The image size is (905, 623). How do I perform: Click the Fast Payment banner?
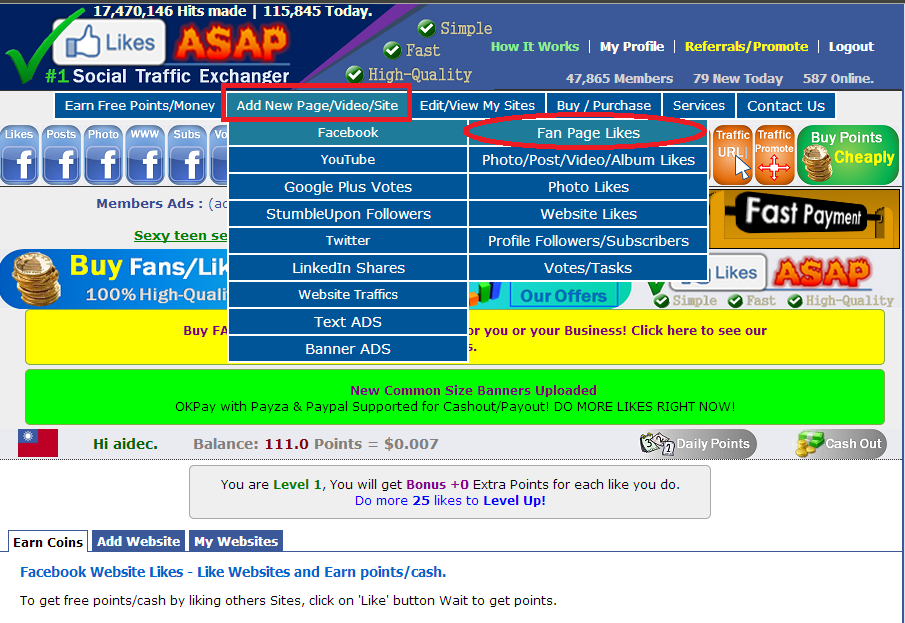[803, 219]
